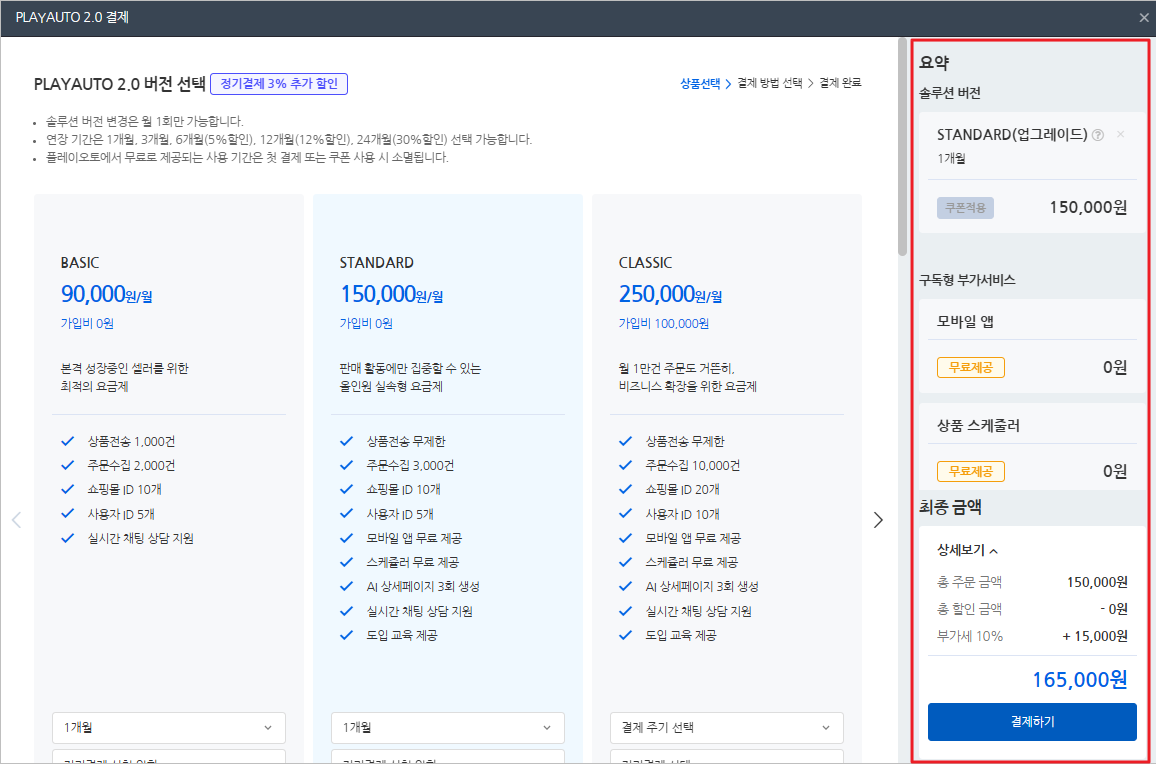The image size is (1156, 764).
Task: Click the 정기결제 3% 추가 할인 badge
Action: point(279,84)
